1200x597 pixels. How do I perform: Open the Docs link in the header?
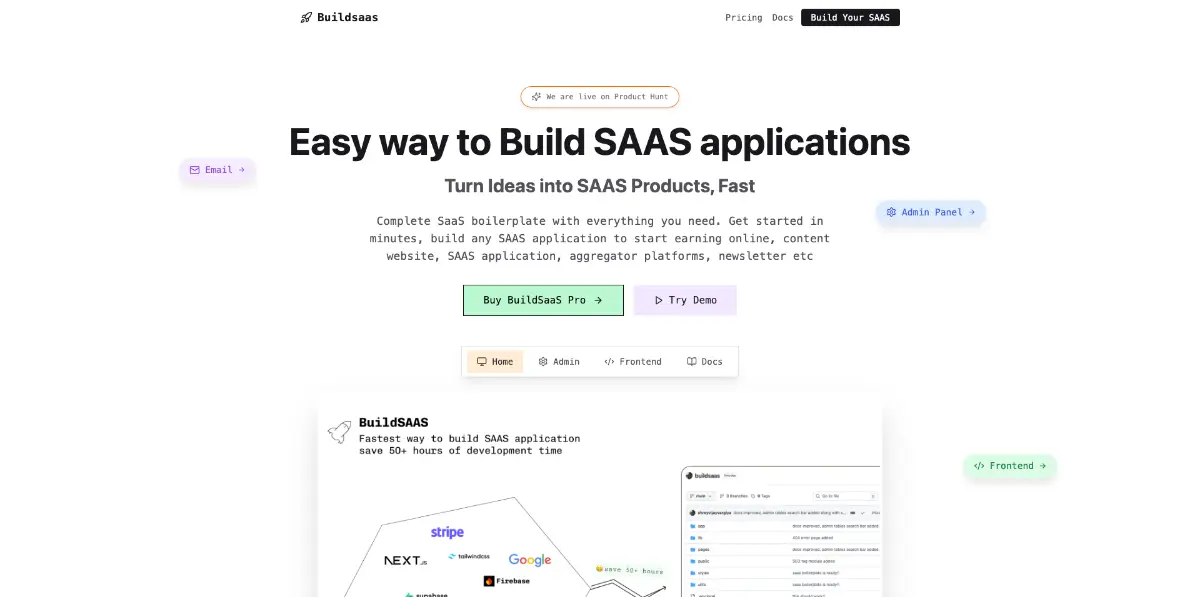coord(782,18)
